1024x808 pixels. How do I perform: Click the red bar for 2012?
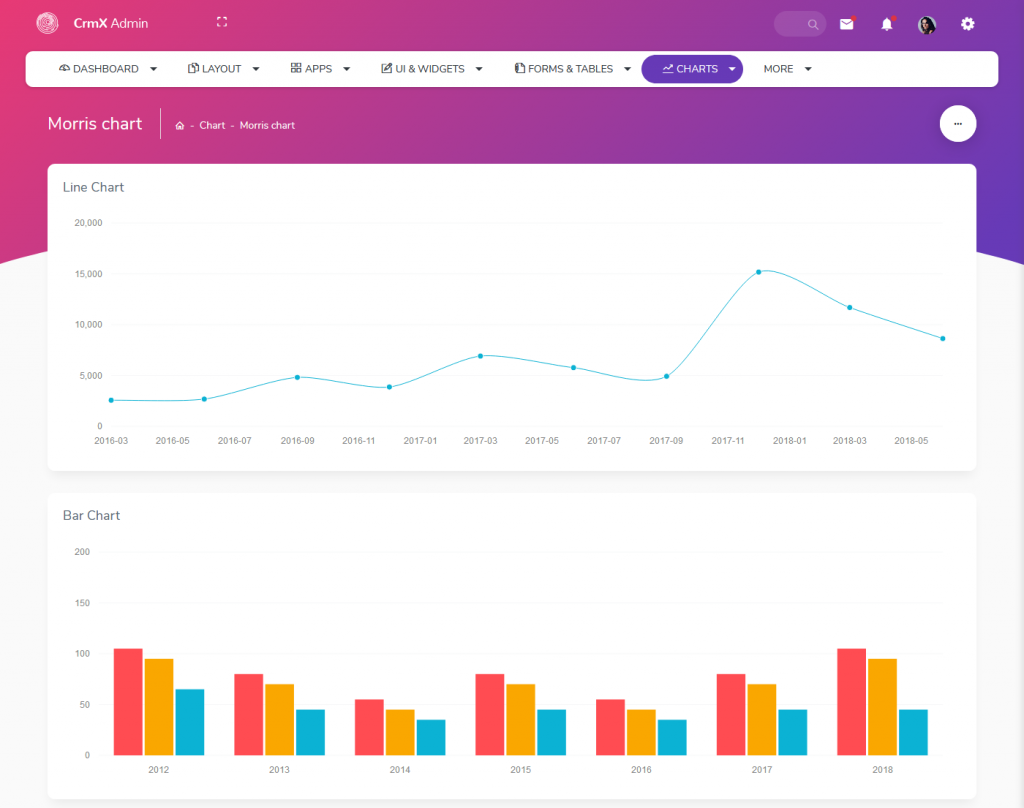click(x=128, y=701)
